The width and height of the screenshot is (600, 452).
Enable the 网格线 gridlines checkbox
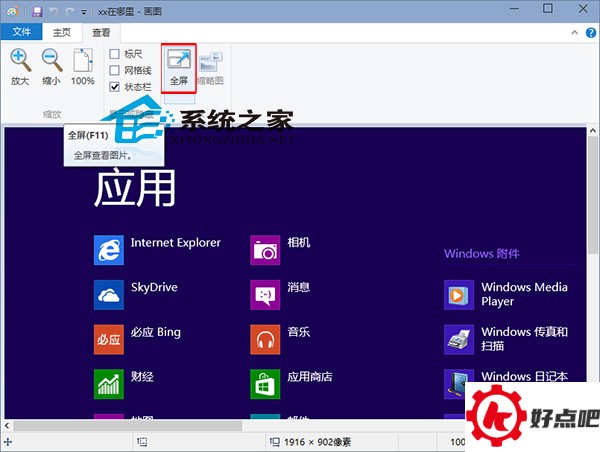click(x=114, y=70)
